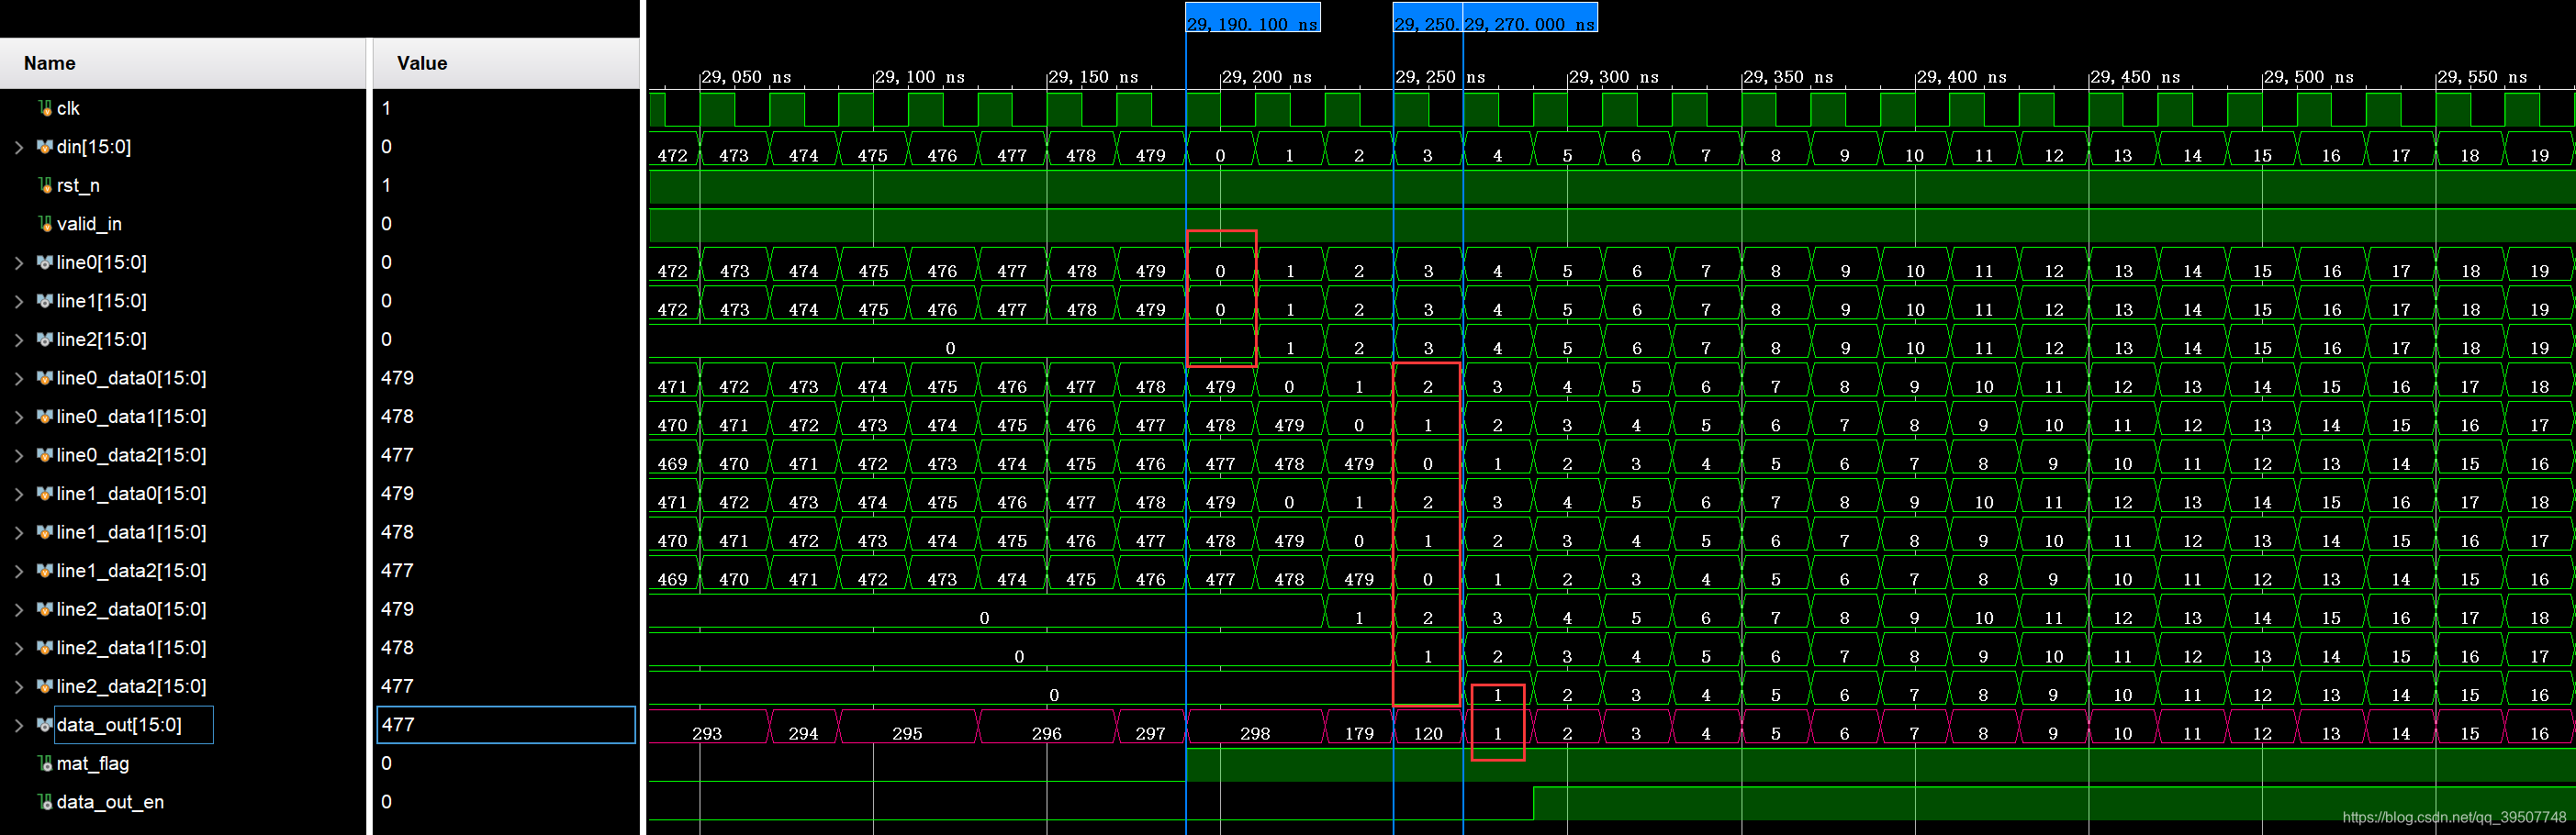This screenshot has height=835, width=2576.
Task: Click the line1_data0[15:0] bus icon
Action: (x=45, y=494)
